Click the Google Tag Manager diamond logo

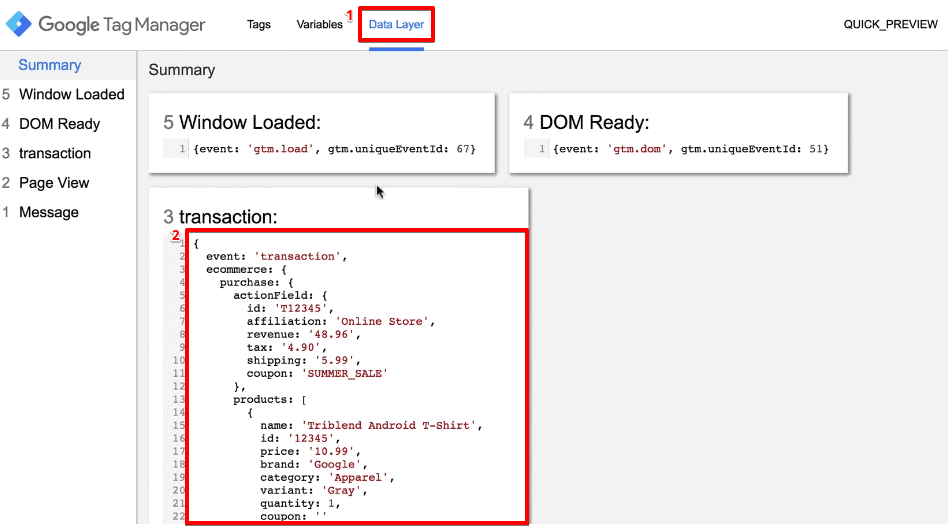point(19,24)
